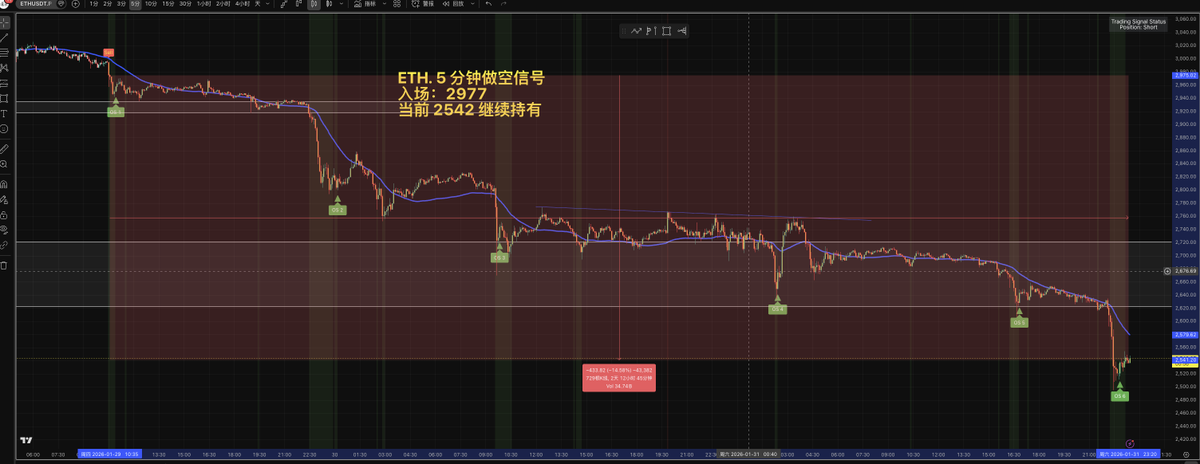This screenshot has height=464, width=1200.
Task: Open the 指标 indicators menu
Action: (366, 4)
